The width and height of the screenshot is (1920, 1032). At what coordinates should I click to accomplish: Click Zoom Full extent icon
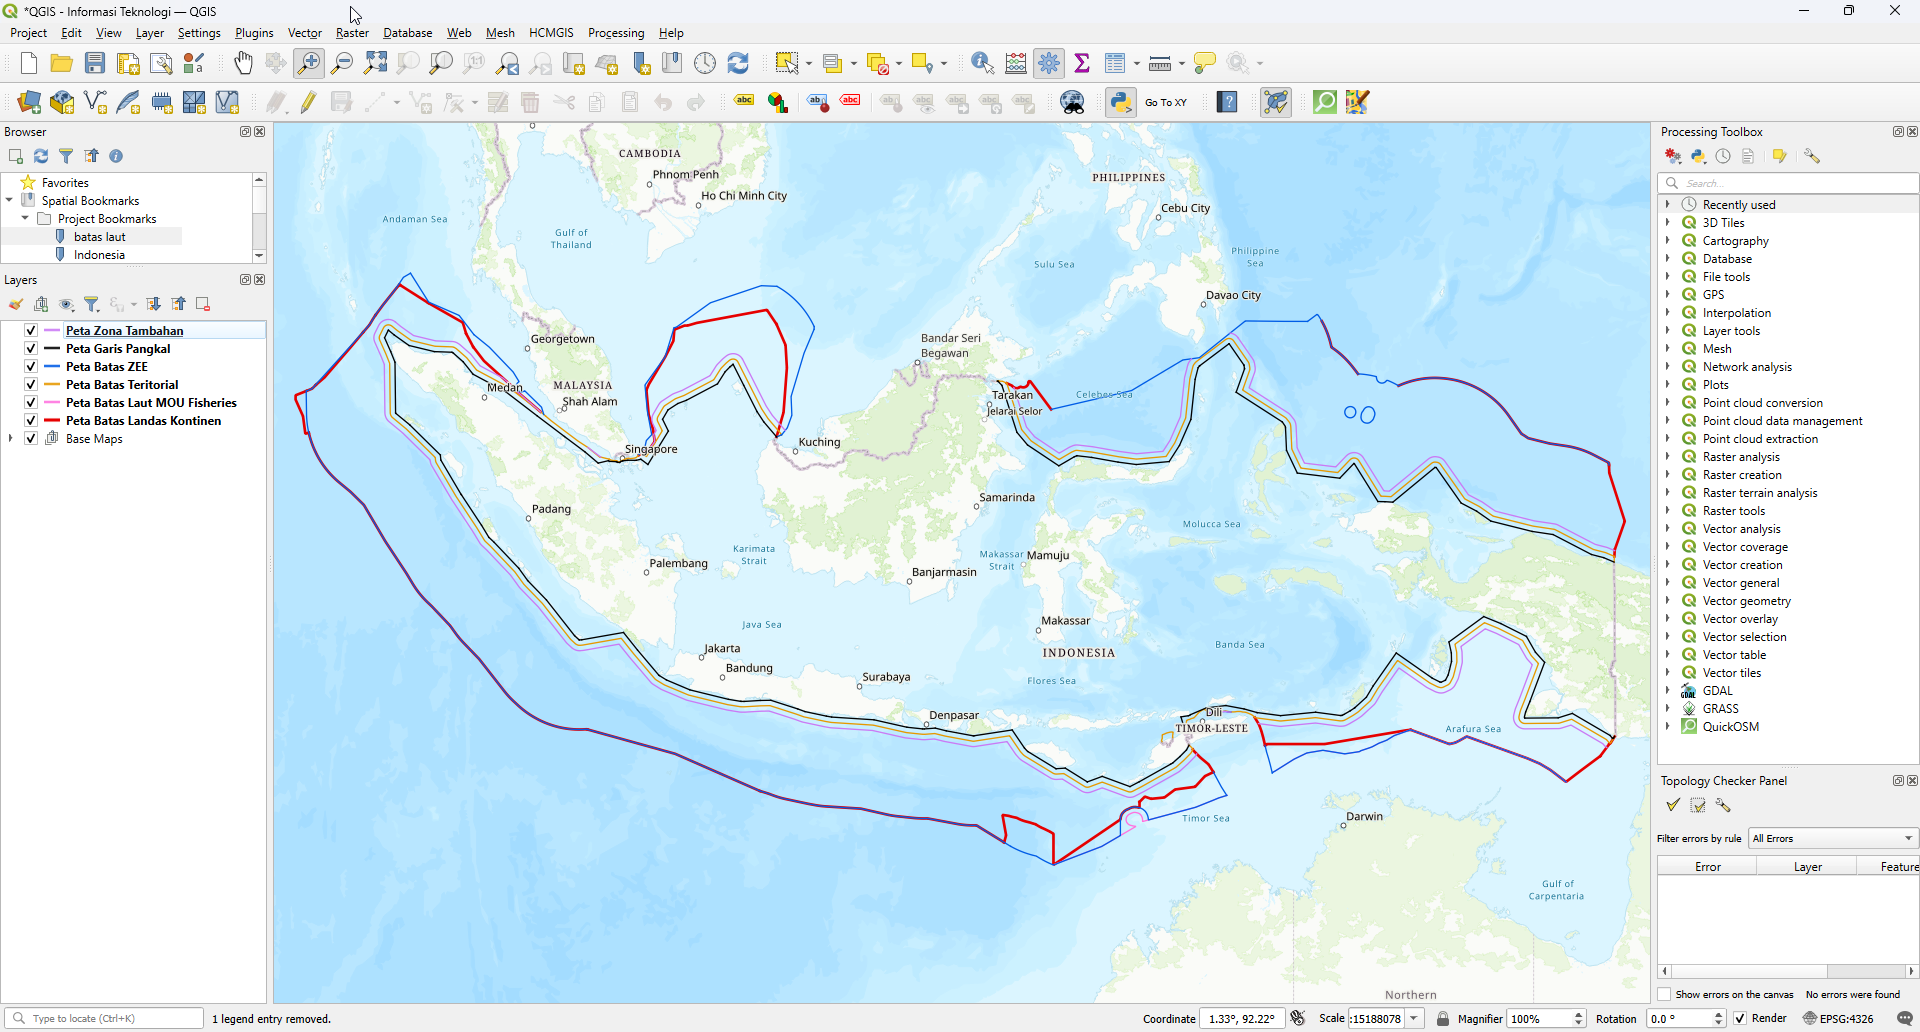point(375,63)
